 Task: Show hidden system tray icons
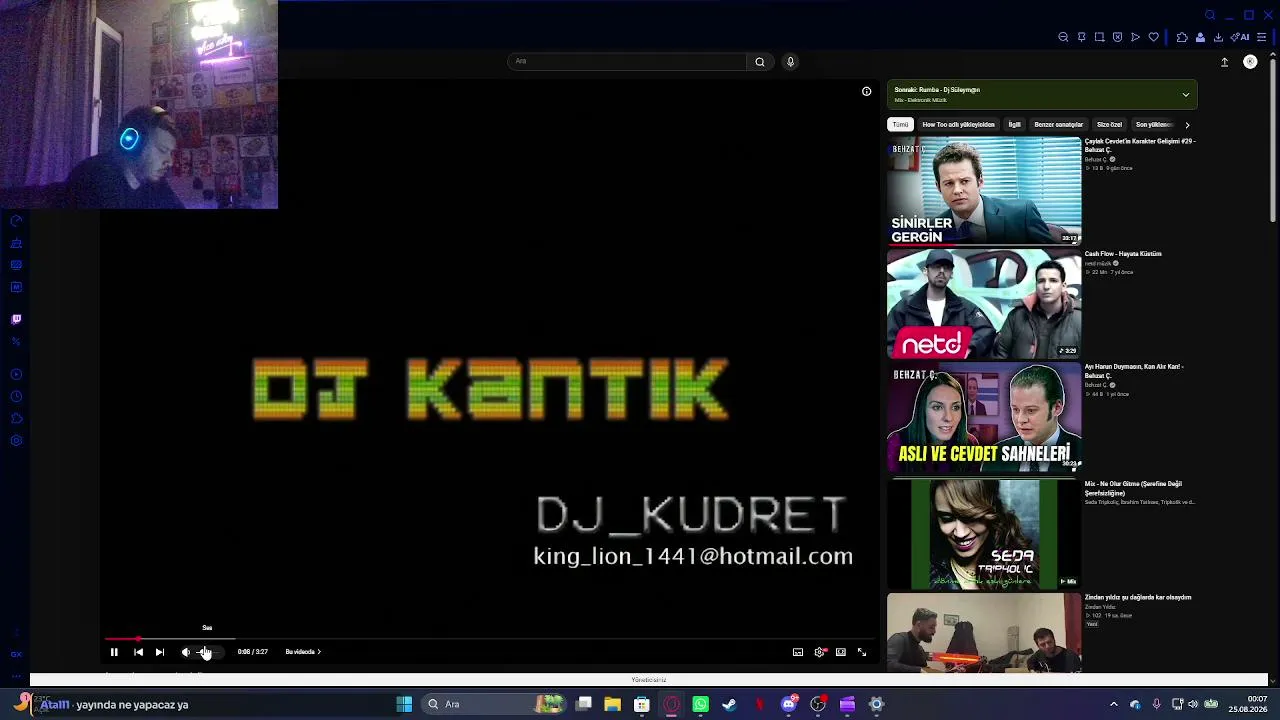[1114, 704]
